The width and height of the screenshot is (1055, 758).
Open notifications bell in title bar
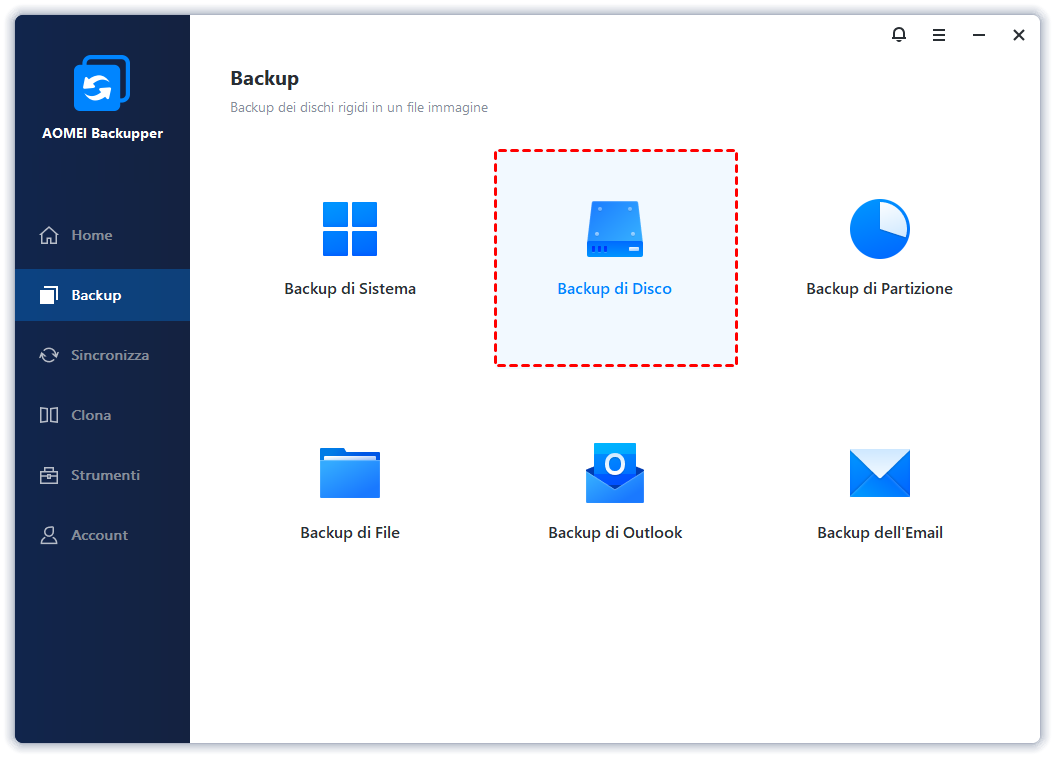pyautogui.click(x=899, y=35)
